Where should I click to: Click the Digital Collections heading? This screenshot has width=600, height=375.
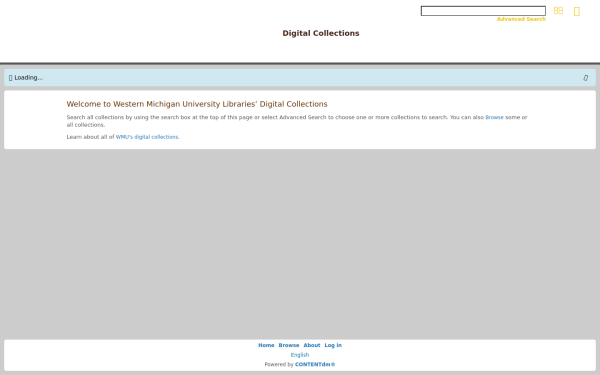(x=321, y=33)
